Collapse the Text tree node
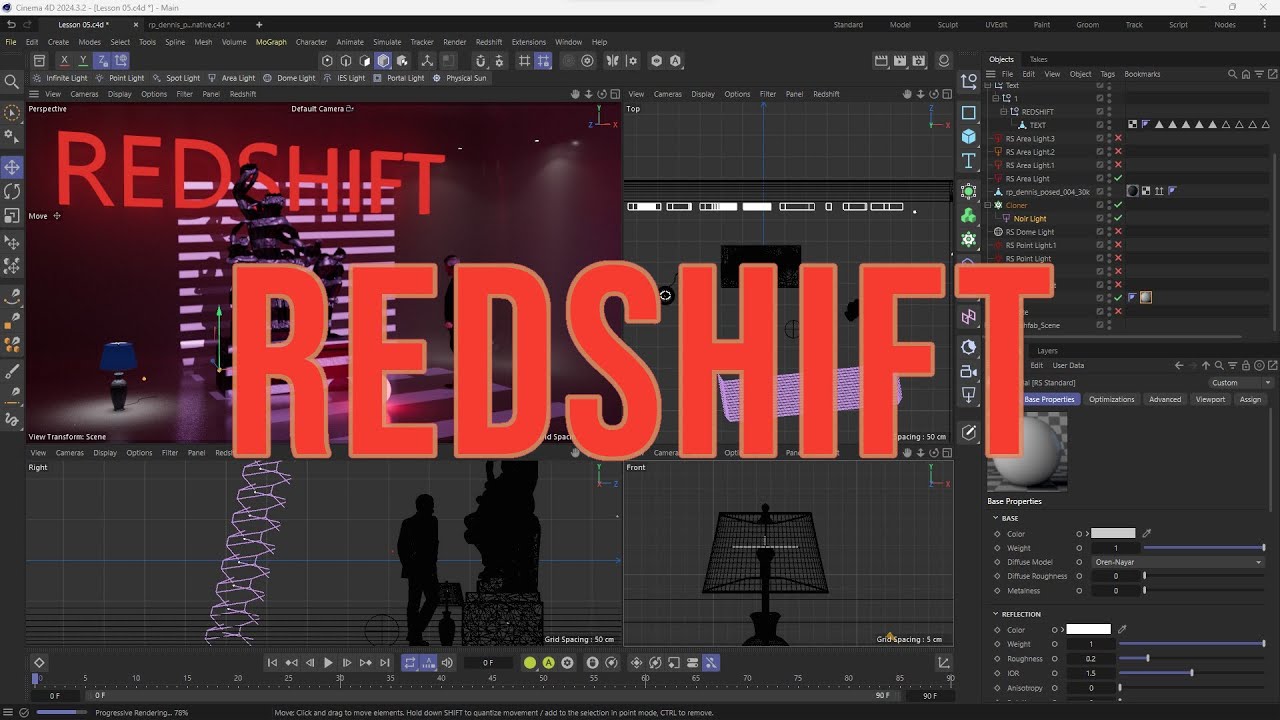The image size is (1280, 720). click(x=988, y=86)
